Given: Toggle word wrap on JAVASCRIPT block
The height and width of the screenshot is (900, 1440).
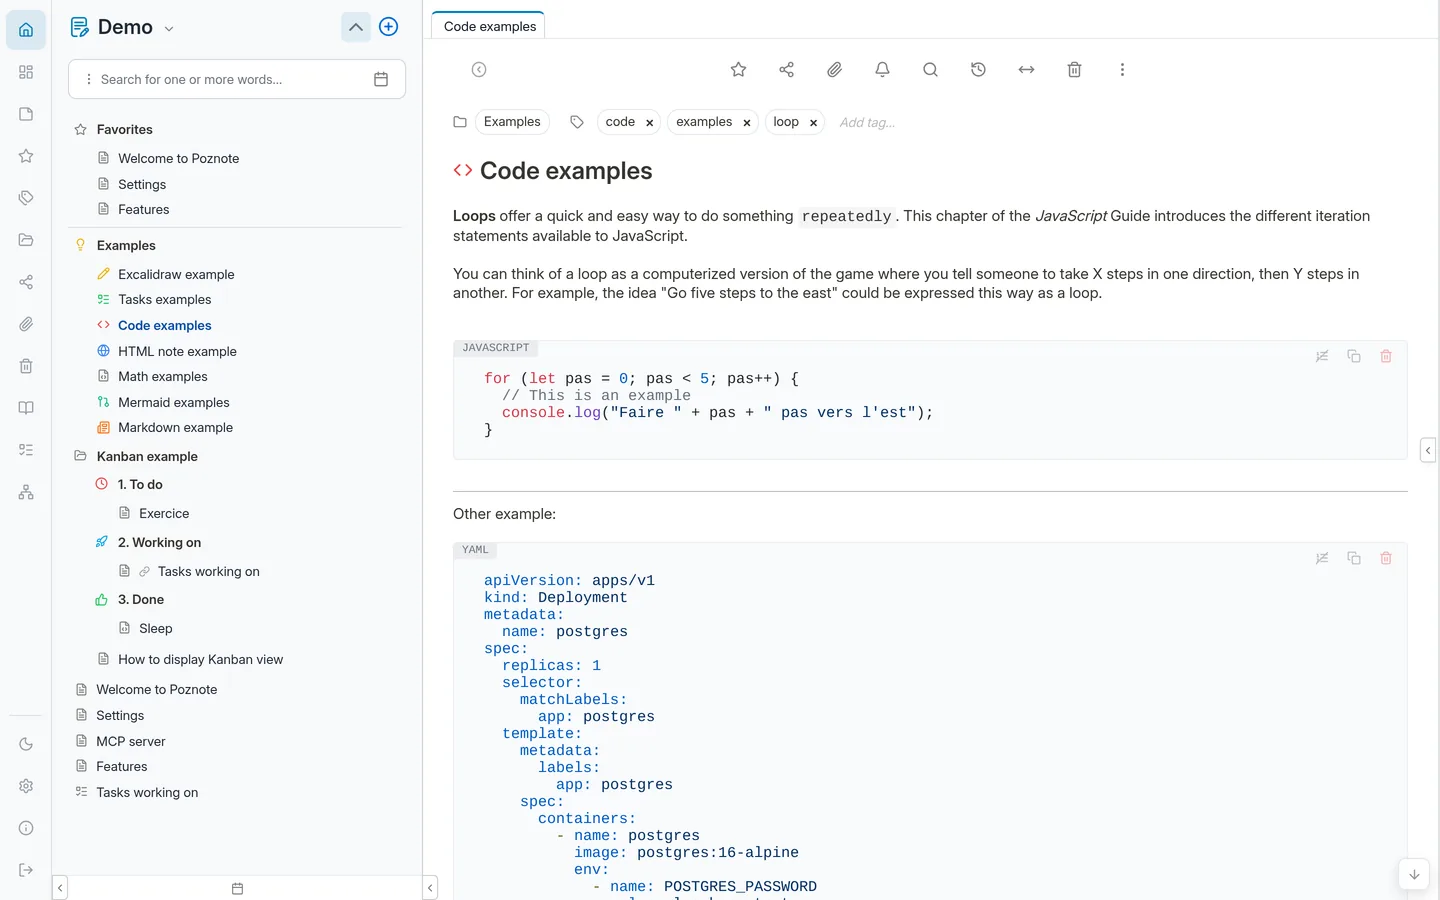Looking at the screenshot, I should pyautogui.click(x=1322, y=356).
